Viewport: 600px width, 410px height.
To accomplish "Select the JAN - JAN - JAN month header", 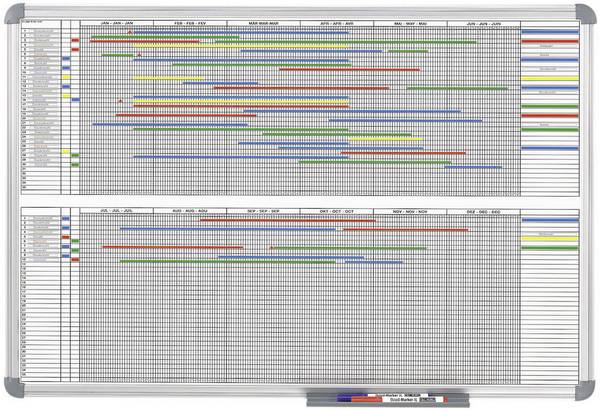I will point(117,23).
